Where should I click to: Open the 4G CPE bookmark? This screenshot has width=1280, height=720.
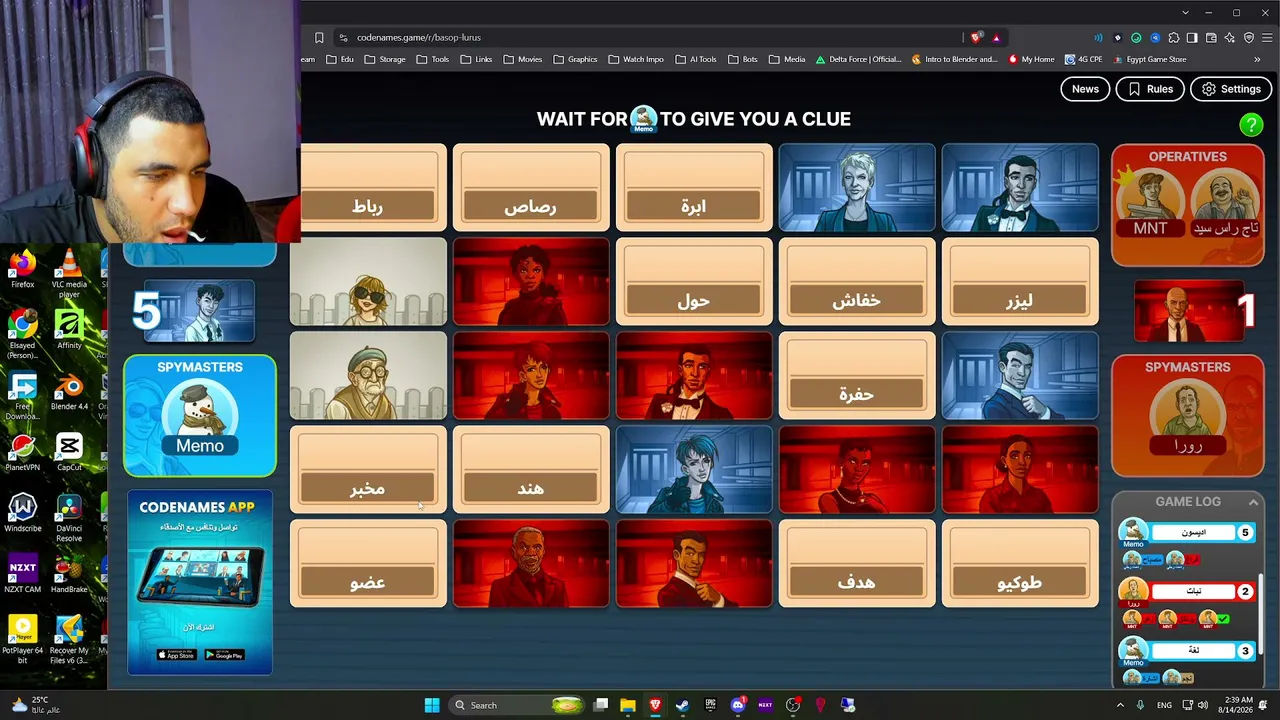[1083, 59]
